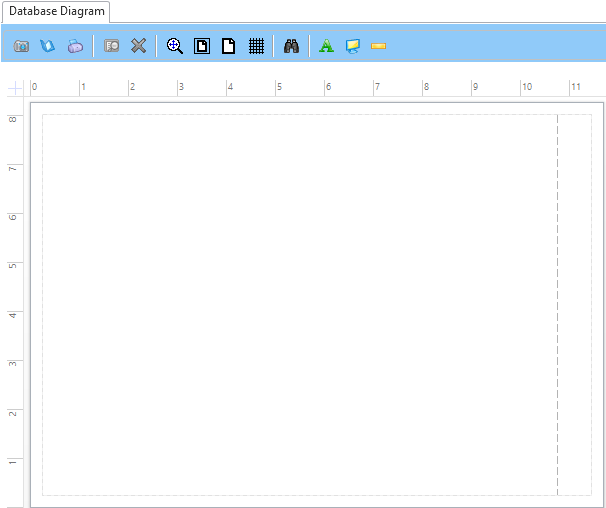Click the vertical ruler at mark 4
606x508 pixels.
tap(13, 315)
